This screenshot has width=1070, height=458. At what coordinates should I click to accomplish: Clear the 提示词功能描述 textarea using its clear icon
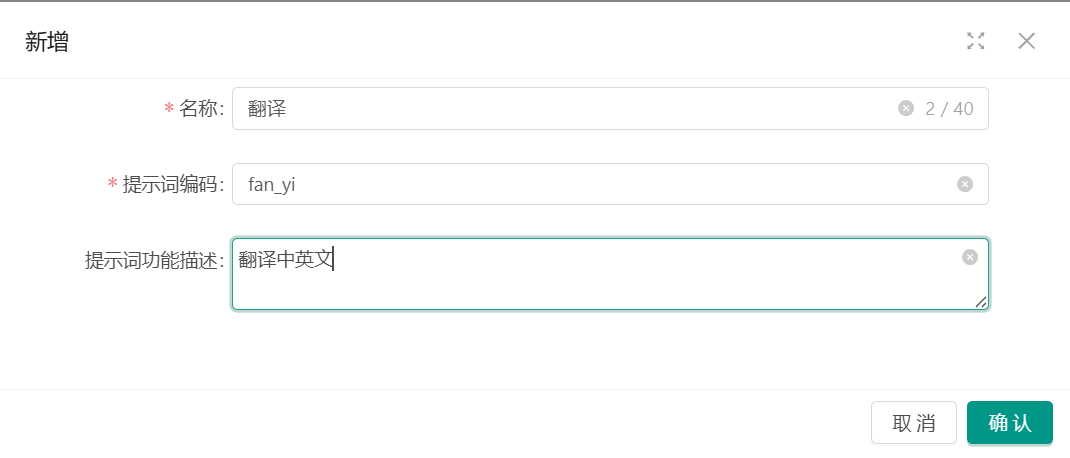(x=970, y=257)
